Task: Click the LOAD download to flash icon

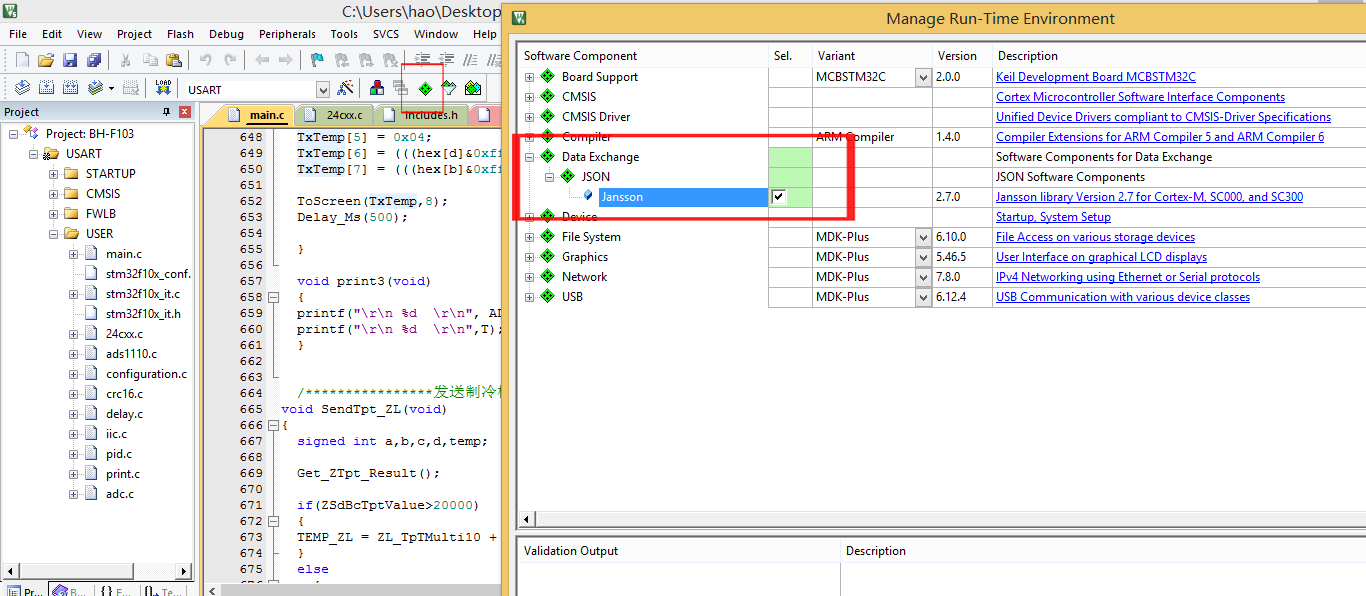Action: [163, 88]
